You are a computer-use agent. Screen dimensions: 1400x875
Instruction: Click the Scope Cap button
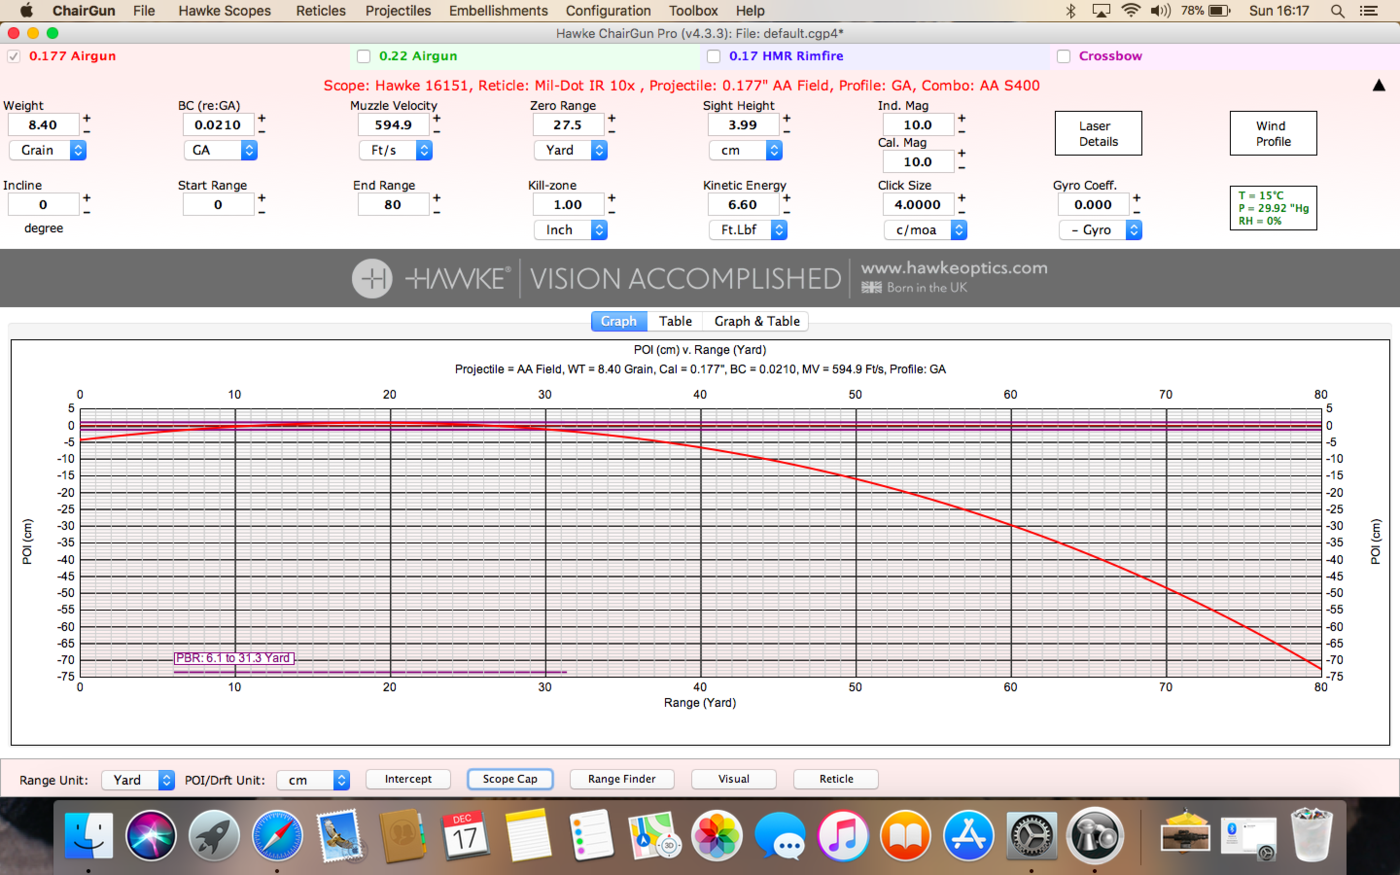point(510,779)
